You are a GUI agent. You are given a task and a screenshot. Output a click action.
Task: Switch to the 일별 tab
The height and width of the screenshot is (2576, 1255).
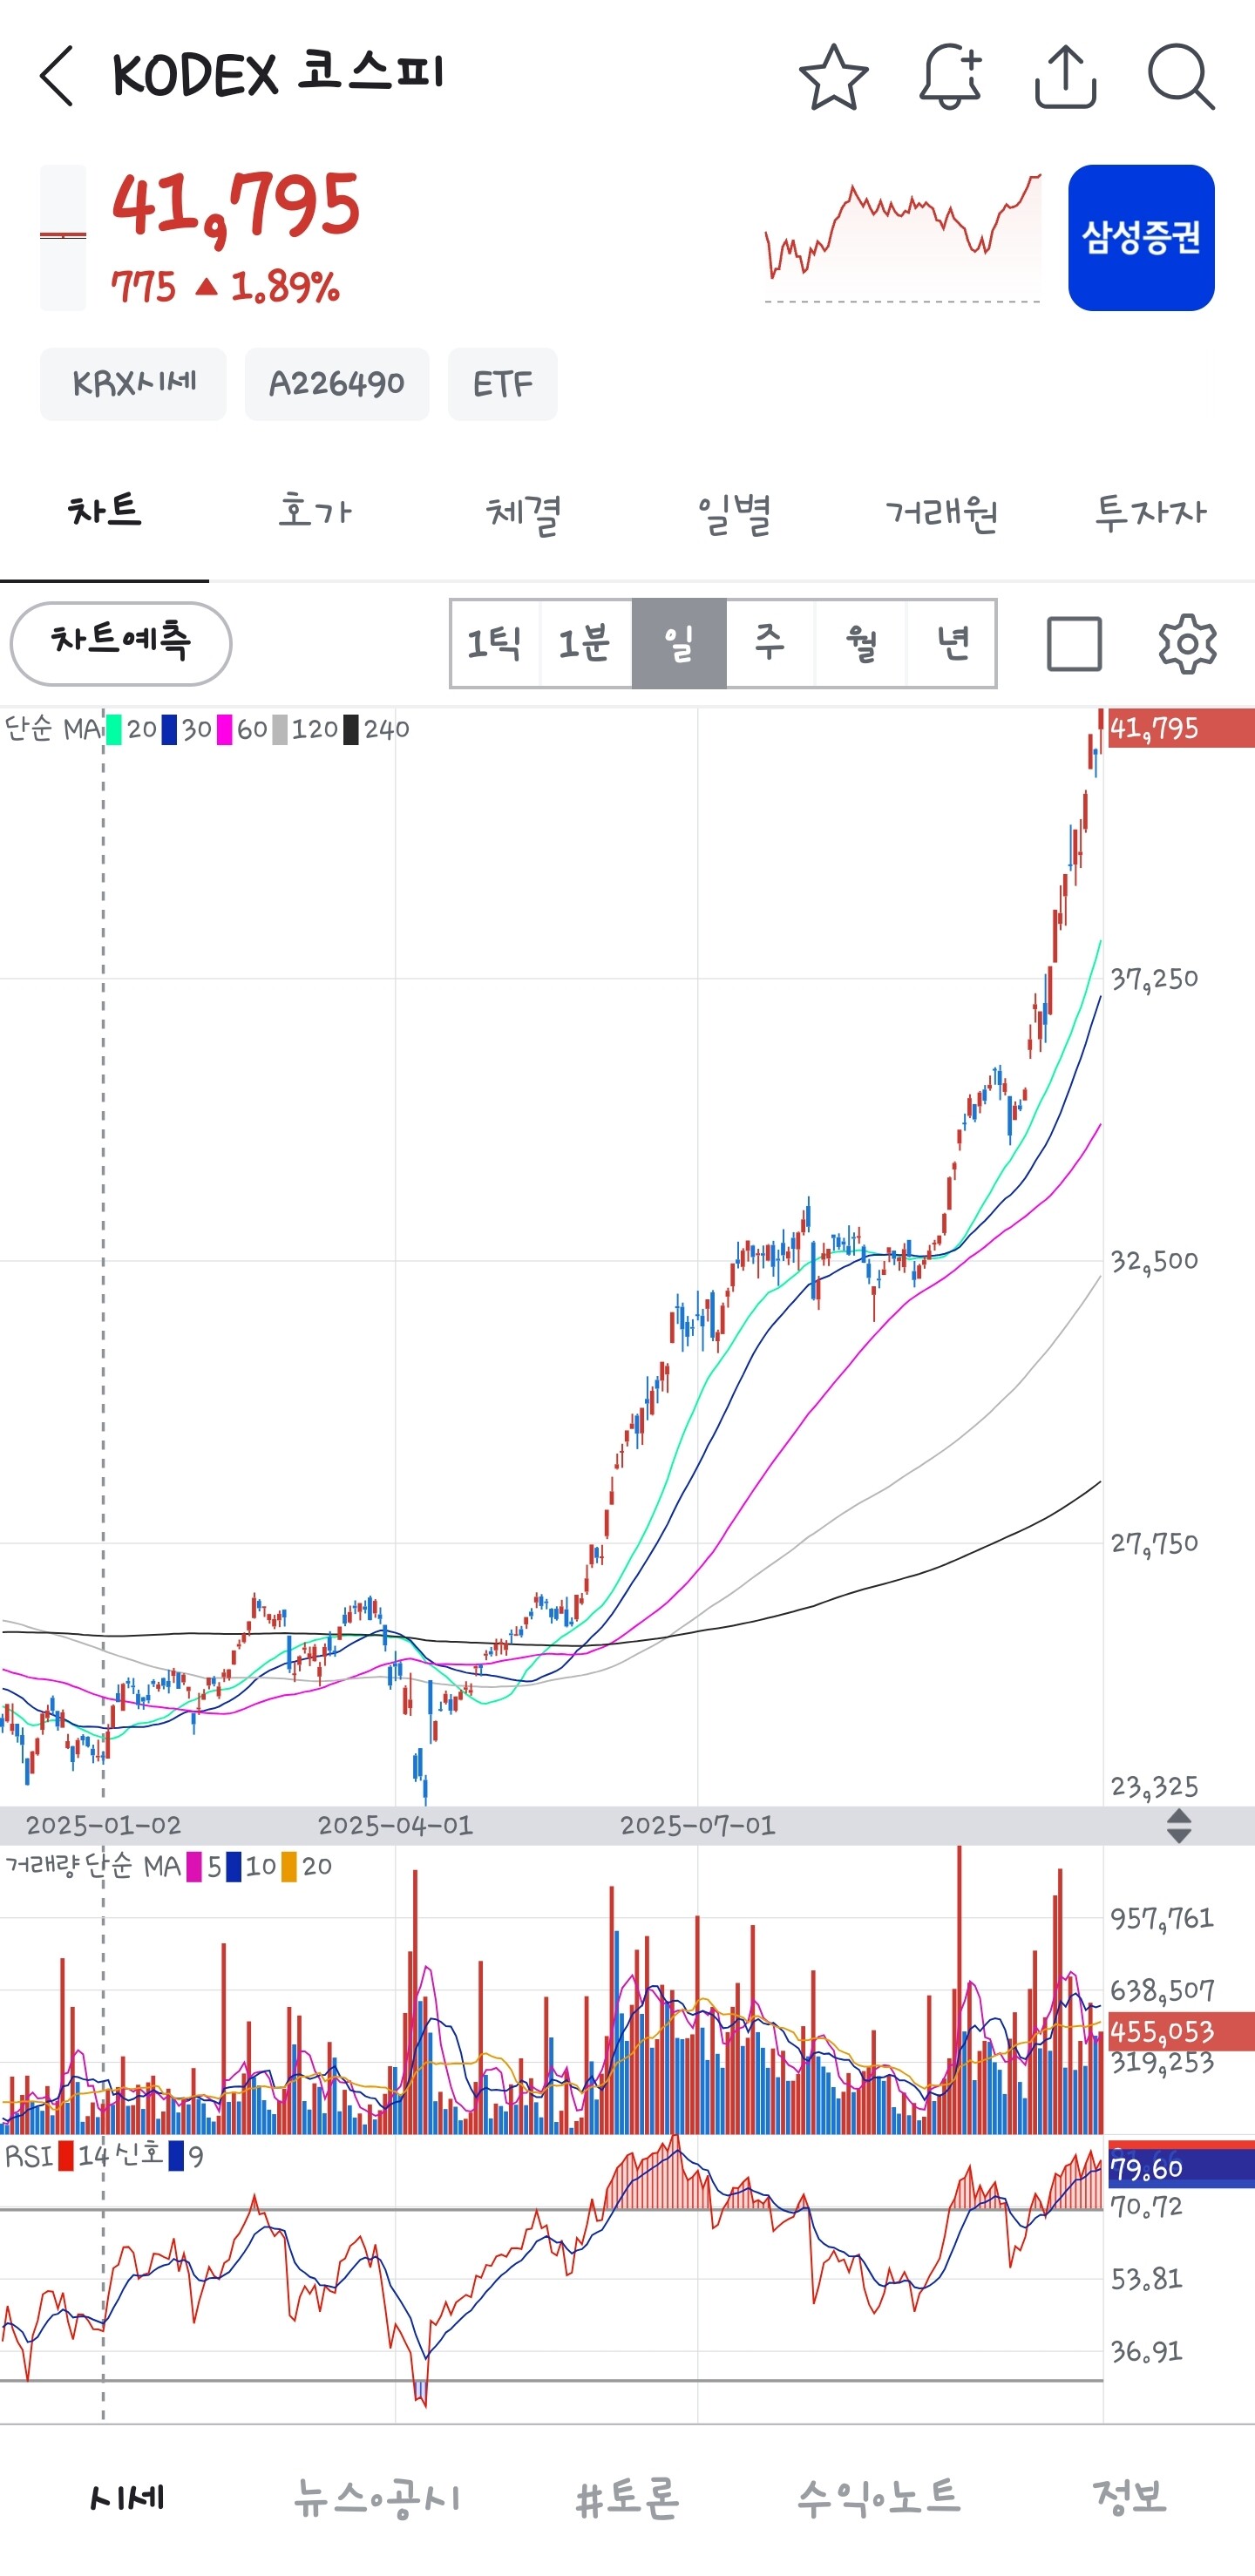[733, 512]
